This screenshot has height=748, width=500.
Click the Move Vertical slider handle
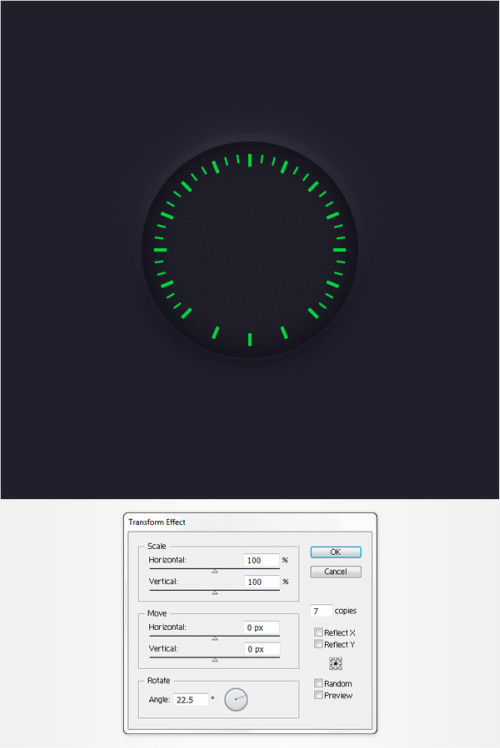[x=215, y=660]
